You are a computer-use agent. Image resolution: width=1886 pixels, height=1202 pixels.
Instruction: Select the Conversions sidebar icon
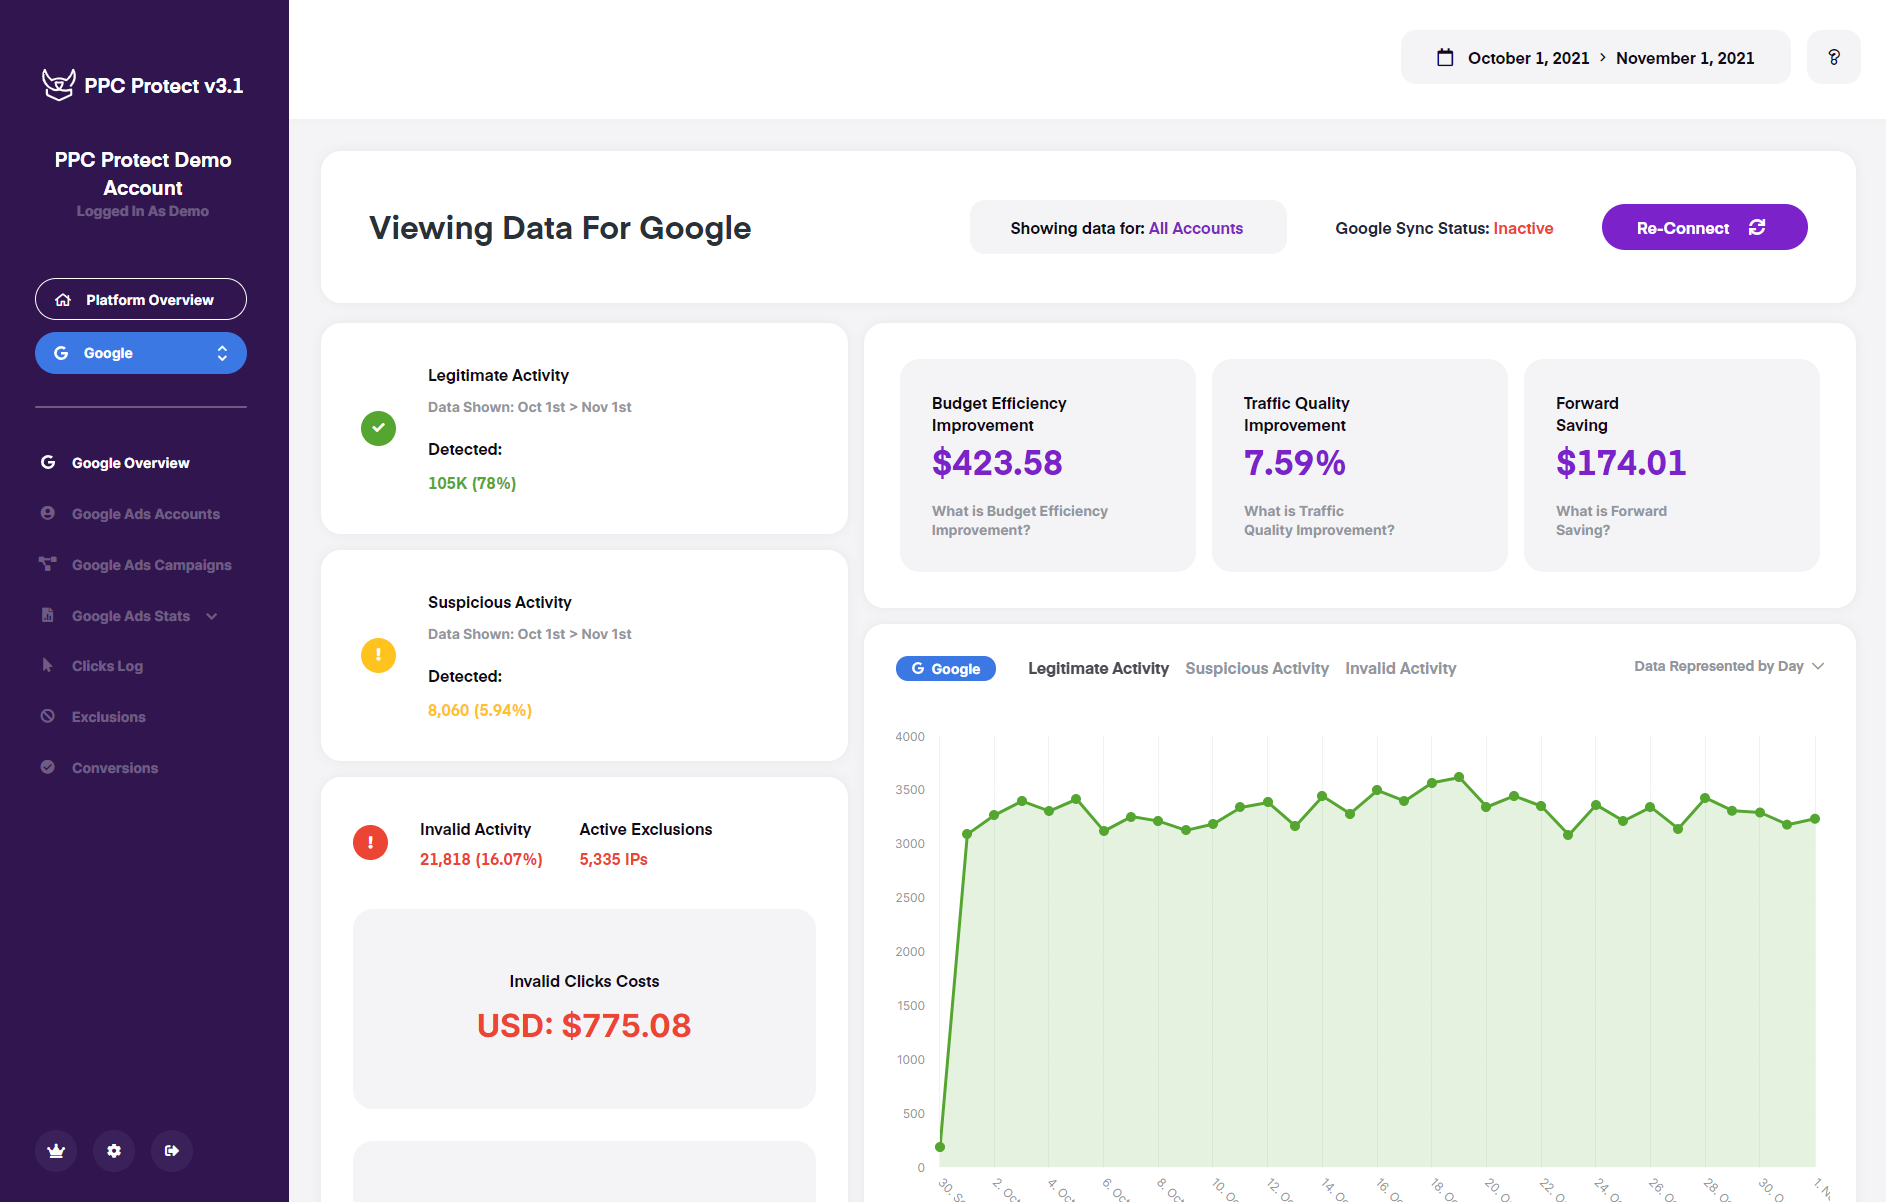click(x=48, y=767)
